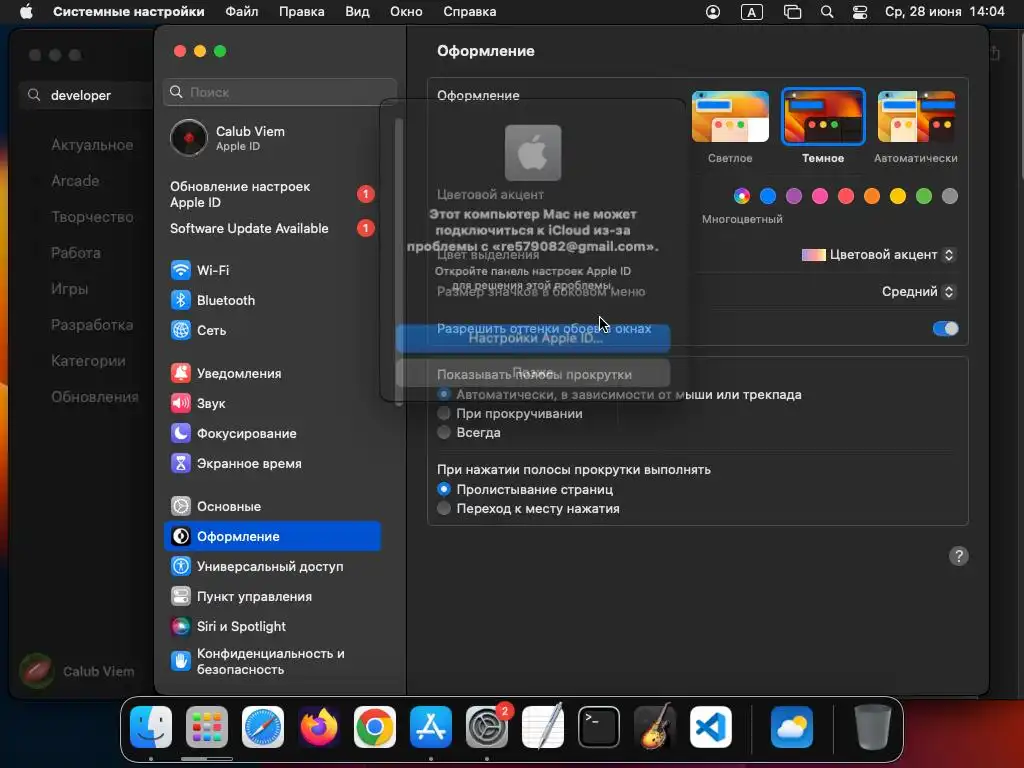Choose orange accent color
Screen dimensions: 1024x768
(872, 196)
